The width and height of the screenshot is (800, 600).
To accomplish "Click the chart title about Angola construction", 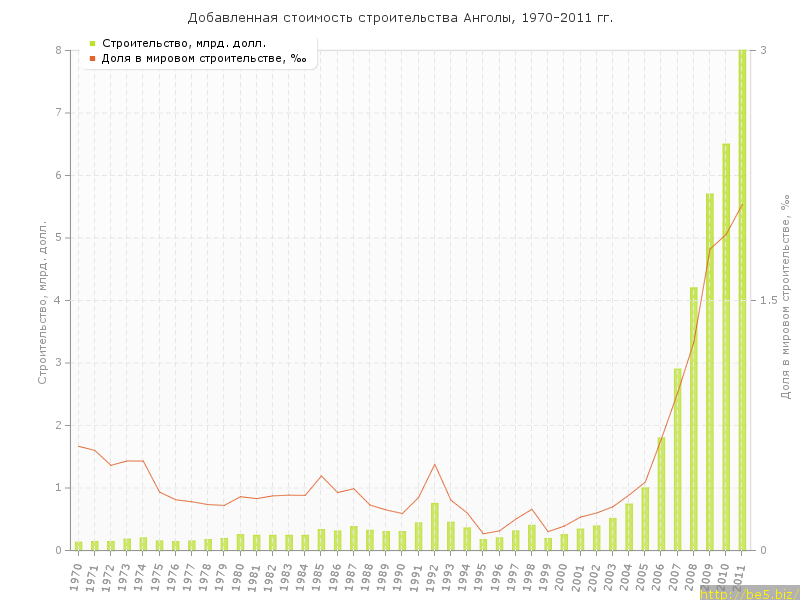I will 400,18.
